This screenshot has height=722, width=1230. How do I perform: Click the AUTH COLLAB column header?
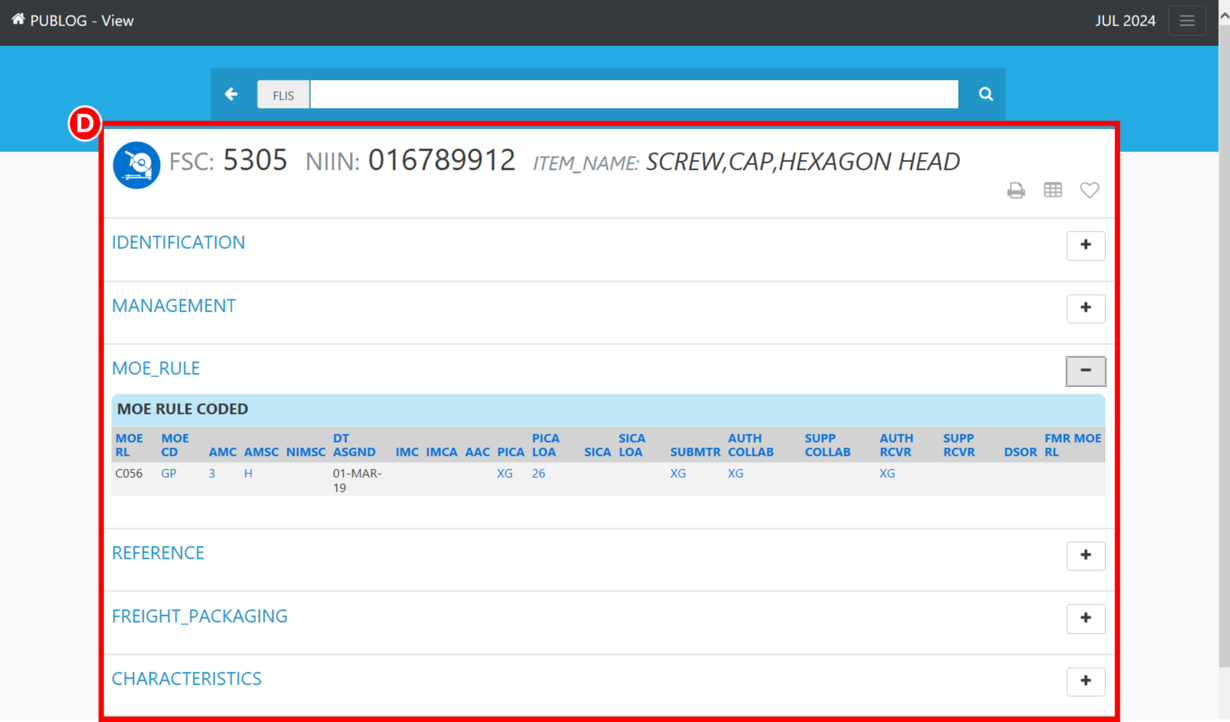pos(751,445)
